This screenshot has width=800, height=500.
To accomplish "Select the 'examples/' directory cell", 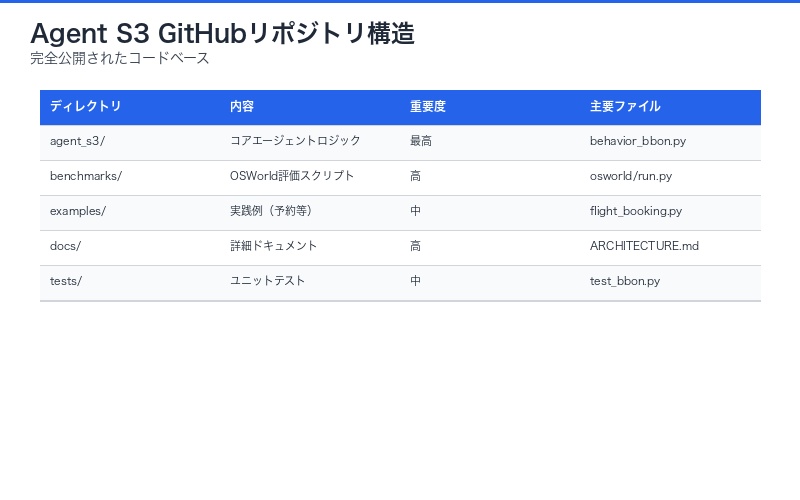I will (78, 211).
